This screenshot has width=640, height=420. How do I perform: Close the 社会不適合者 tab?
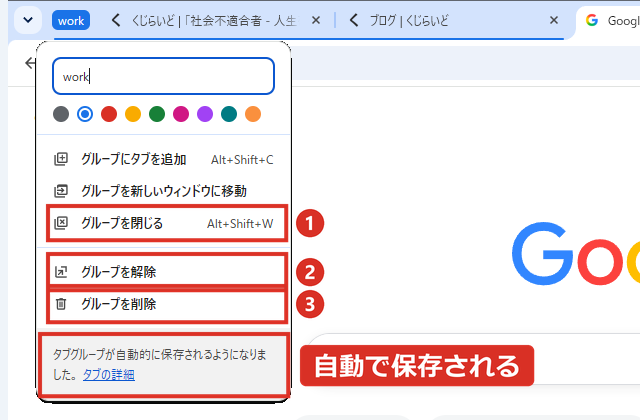point(316,20)
